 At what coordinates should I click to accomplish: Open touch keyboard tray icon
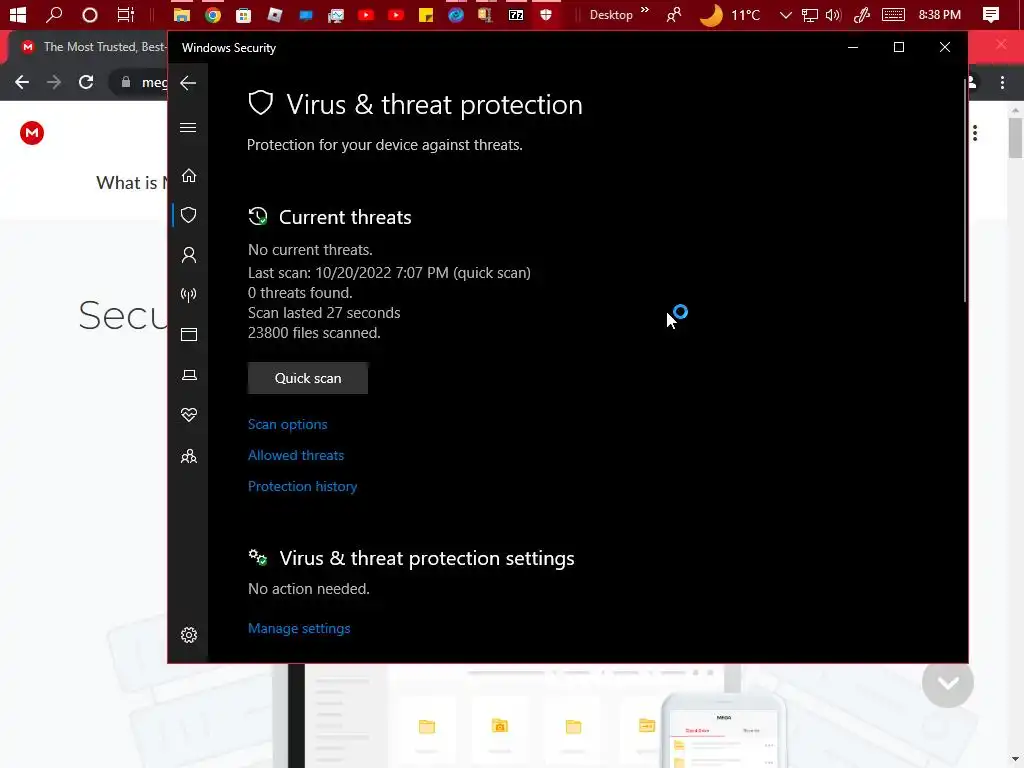(893, 14)
